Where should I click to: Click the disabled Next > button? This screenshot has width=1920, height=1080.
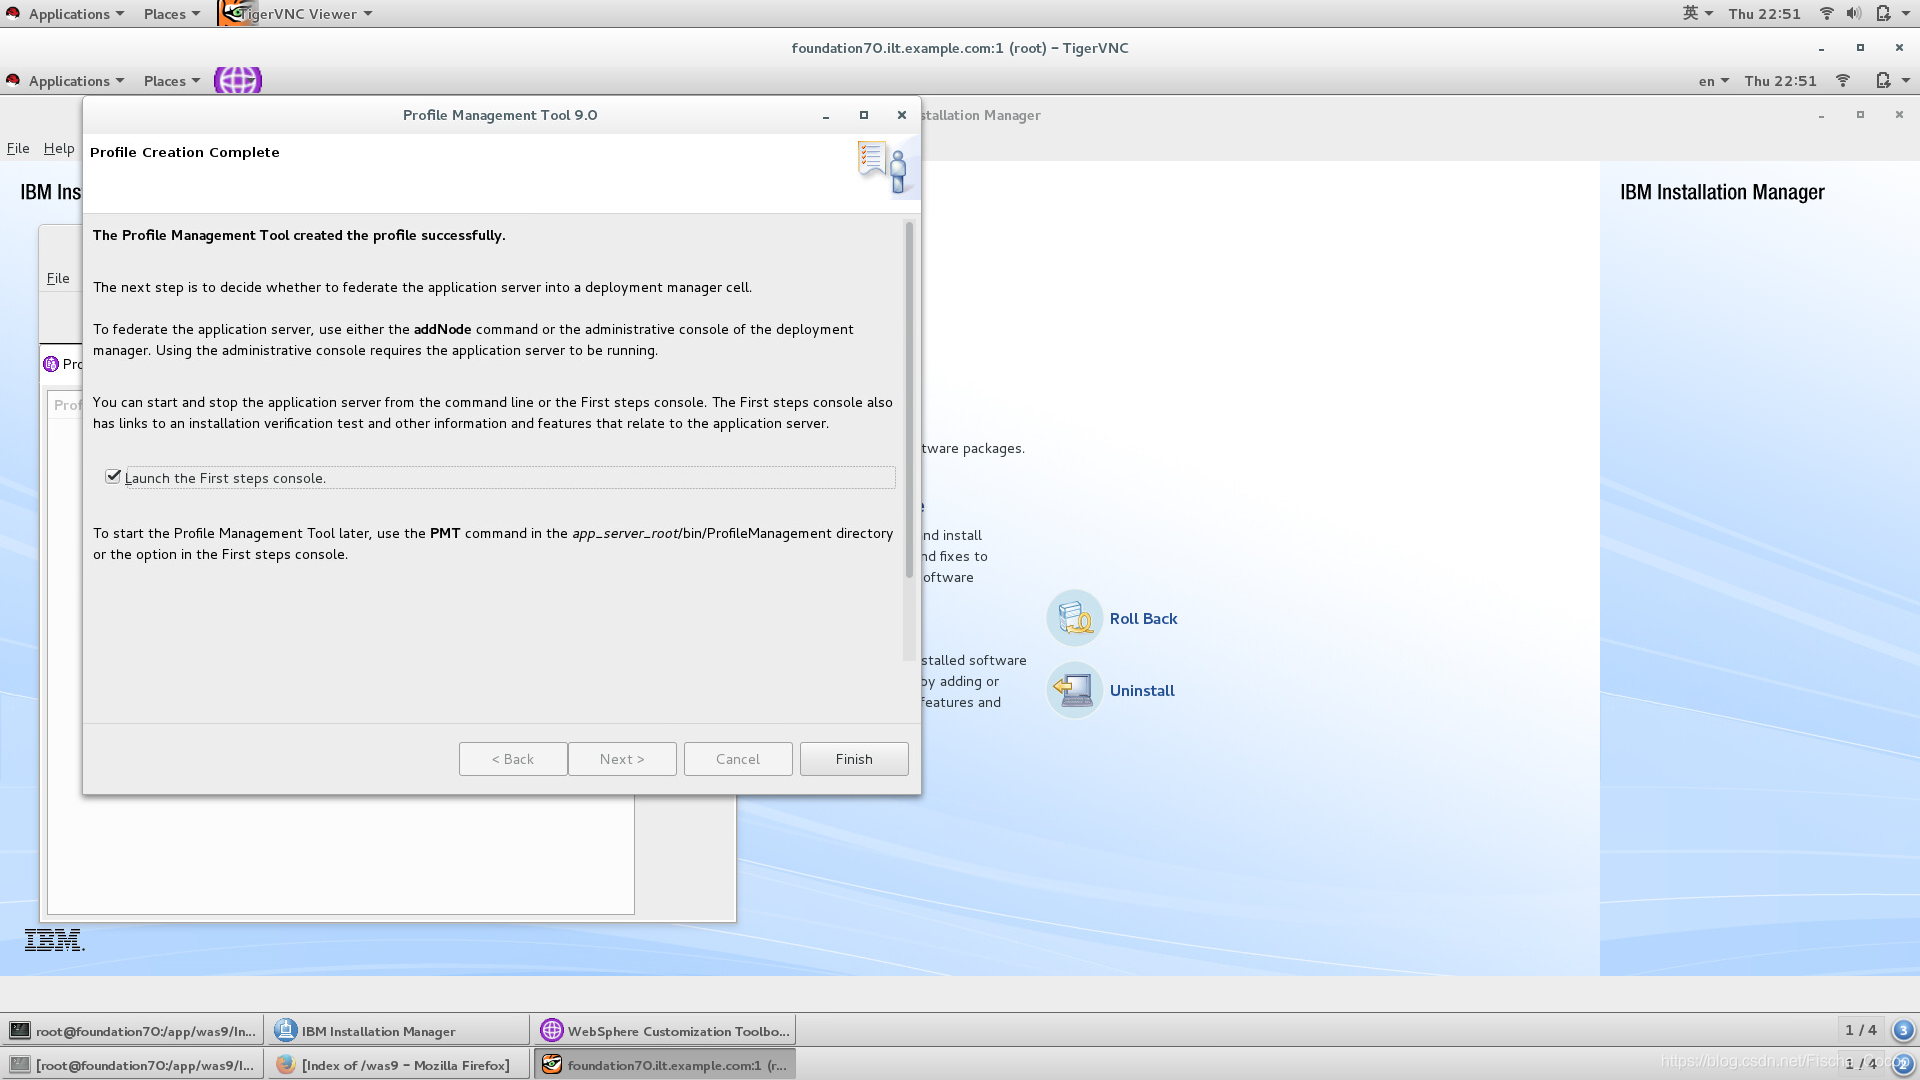click(x=622, y=759)
